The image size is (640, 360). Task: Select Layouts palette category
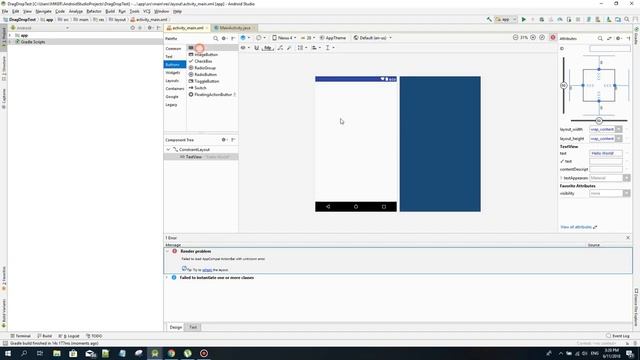point(172,81)
